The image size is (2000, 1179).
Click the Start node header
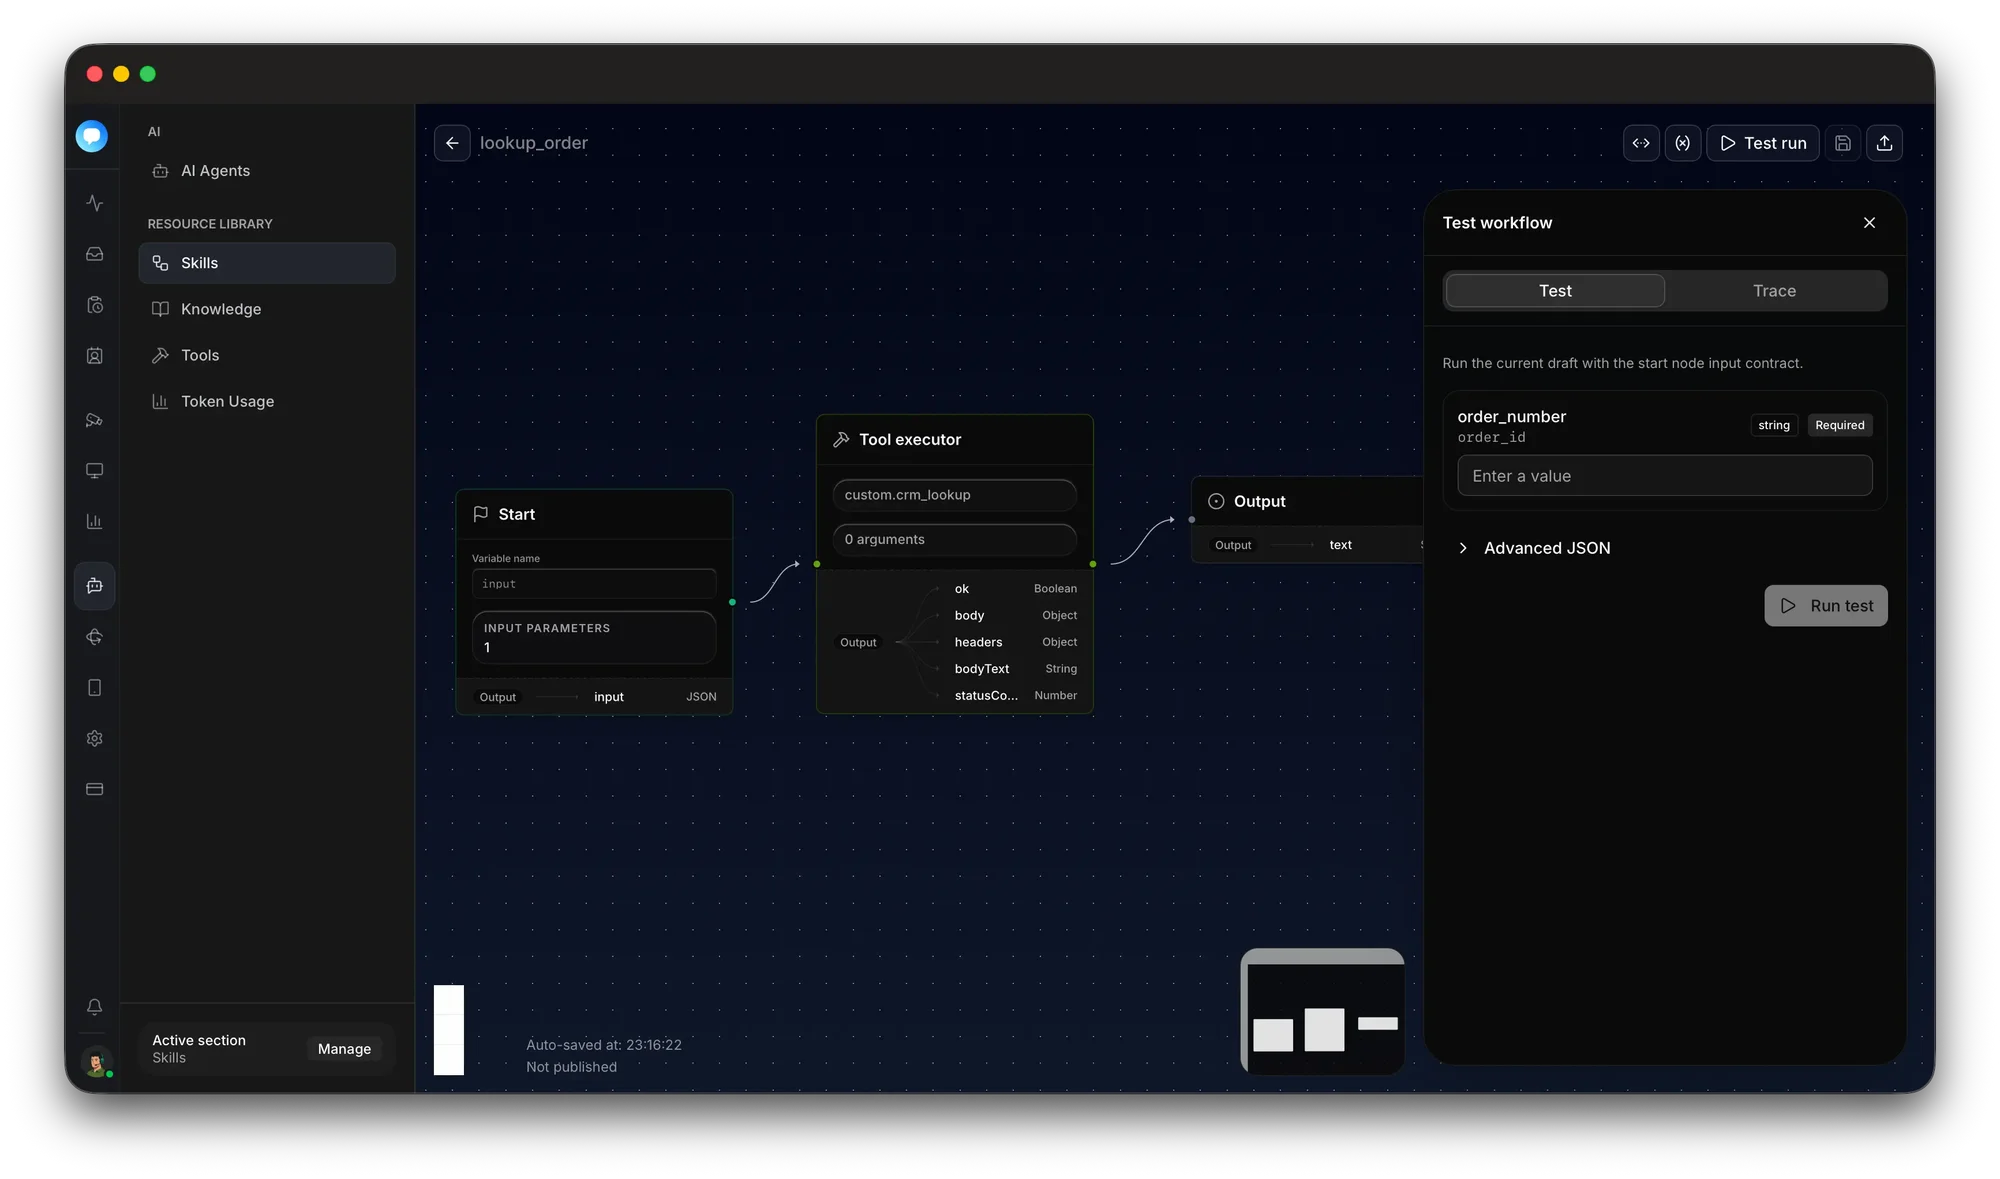594,514
